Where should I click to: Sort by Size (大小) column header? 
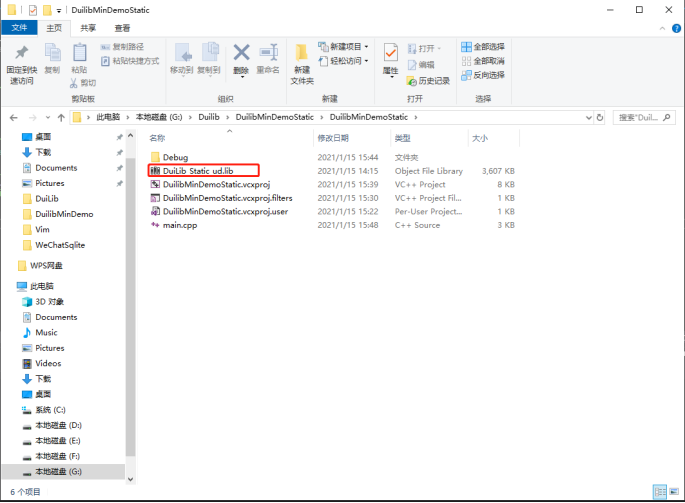pos(480,138)
